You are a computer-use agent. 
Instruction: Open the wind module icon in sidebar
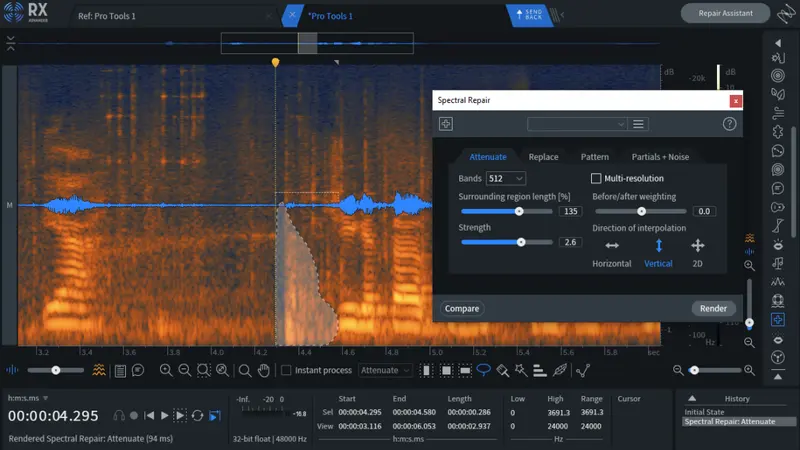click(778, 113)
